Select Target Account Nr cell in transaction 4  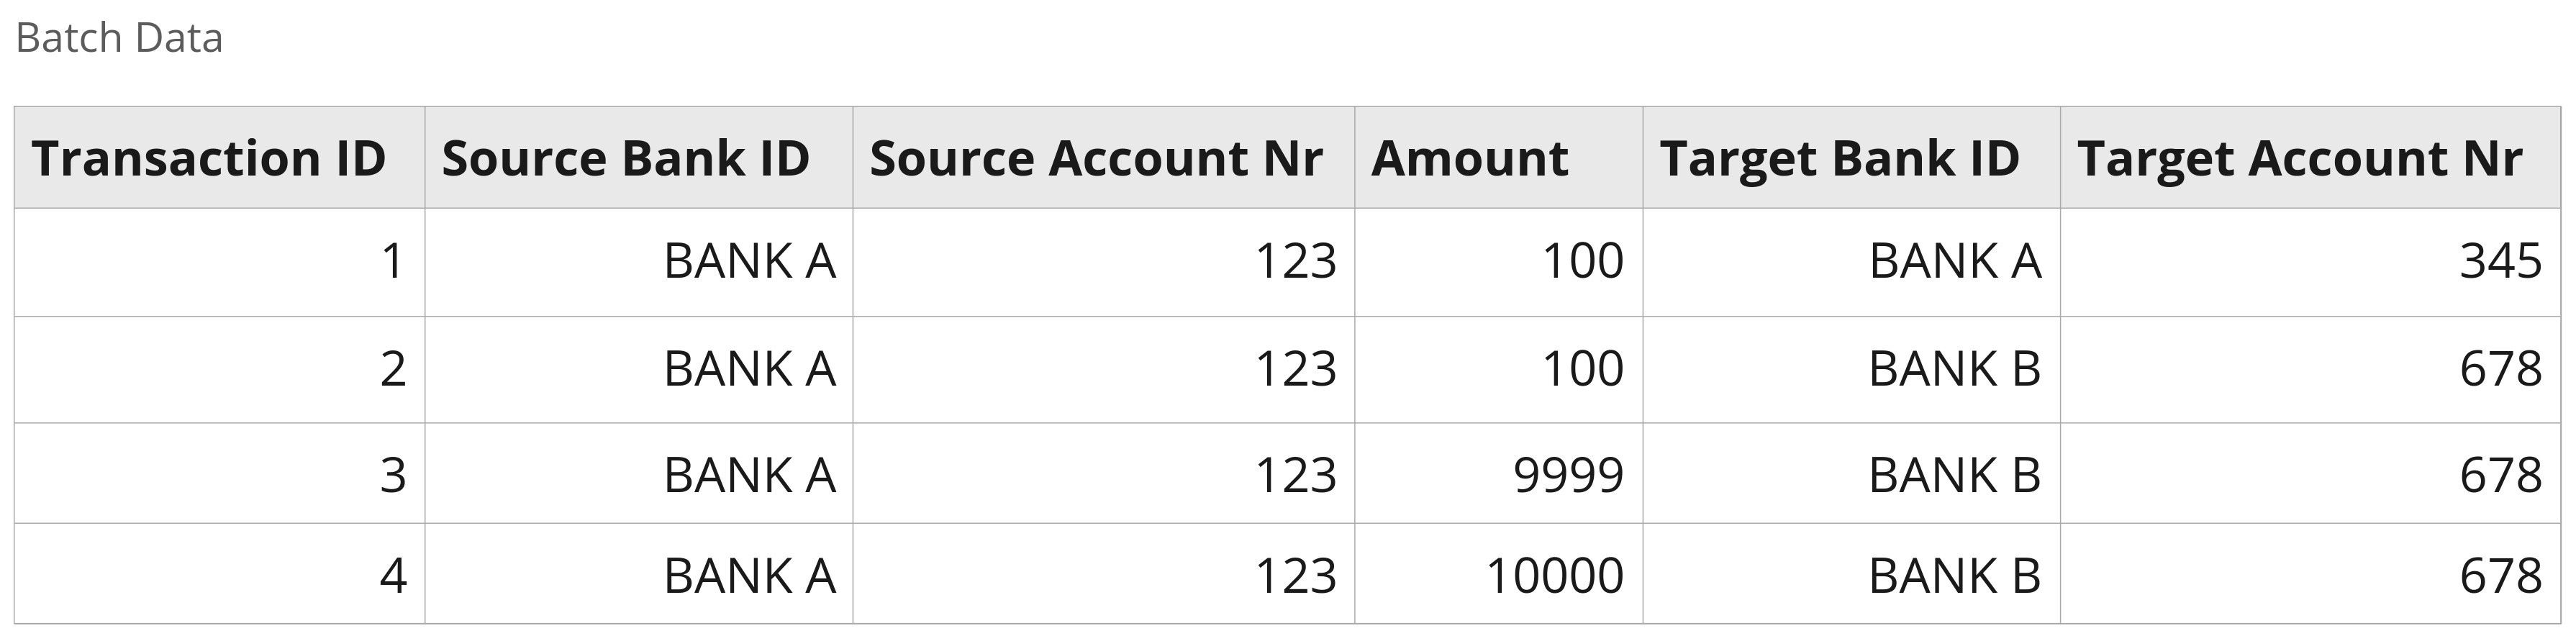coord(2500,576)
